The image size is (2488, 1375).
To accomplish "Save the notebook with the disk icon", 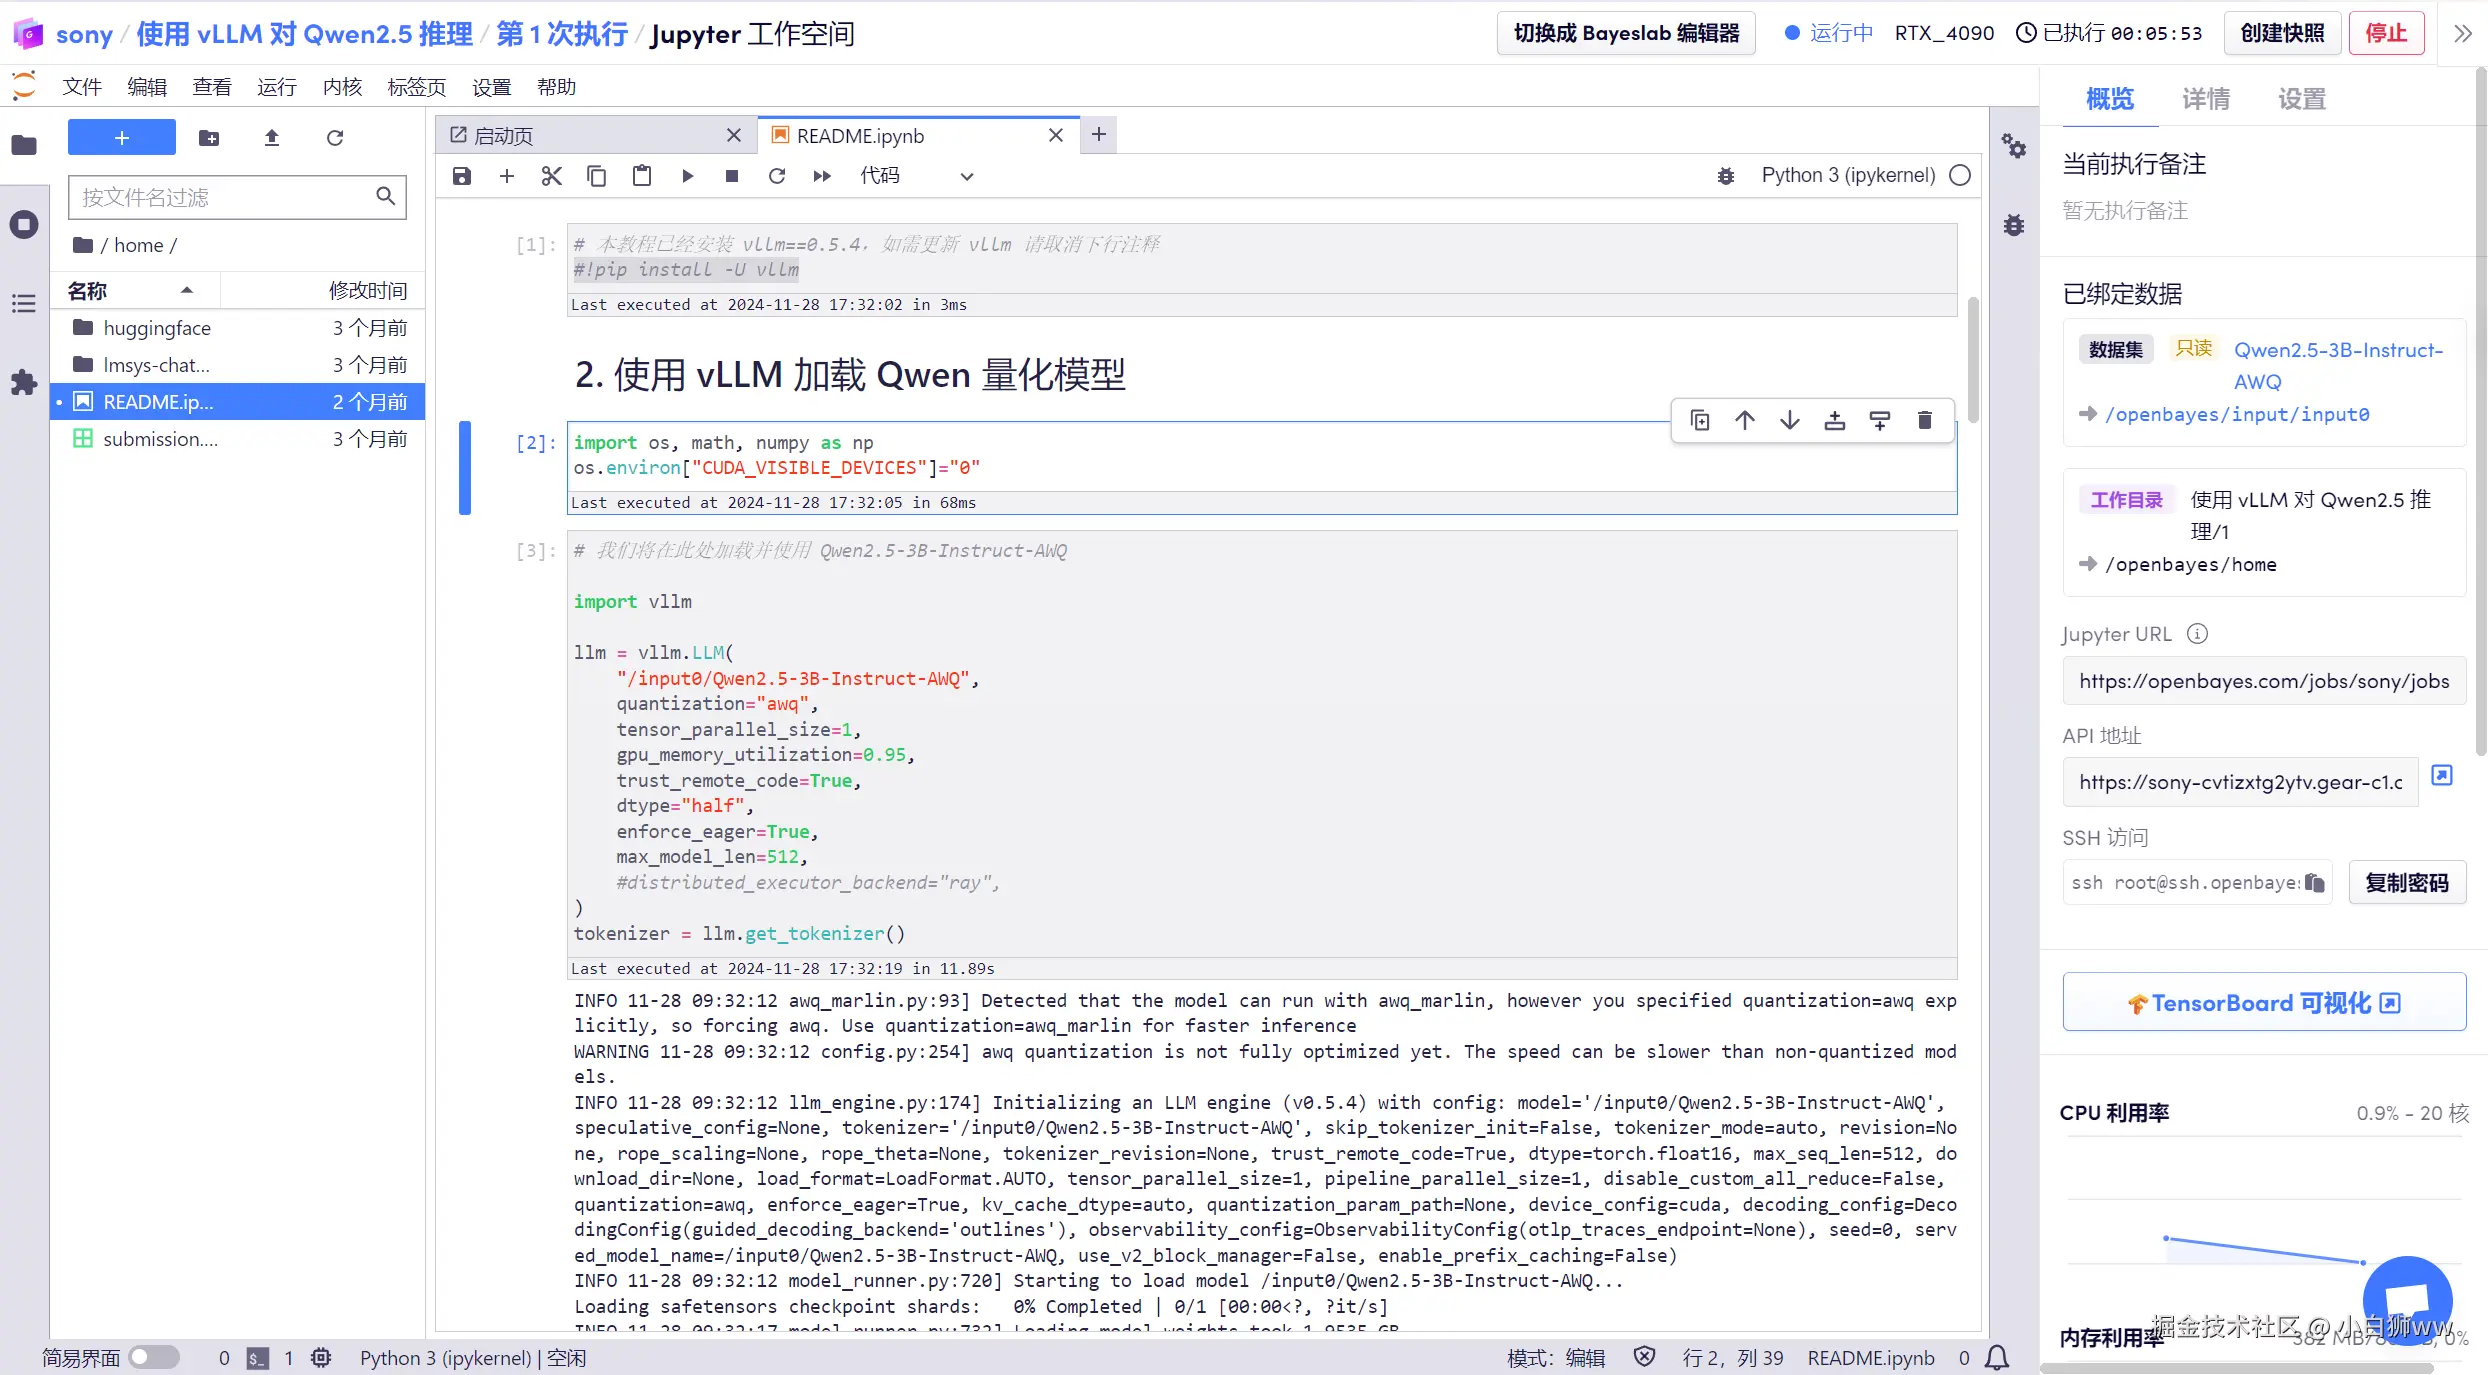I will point(461,176).
